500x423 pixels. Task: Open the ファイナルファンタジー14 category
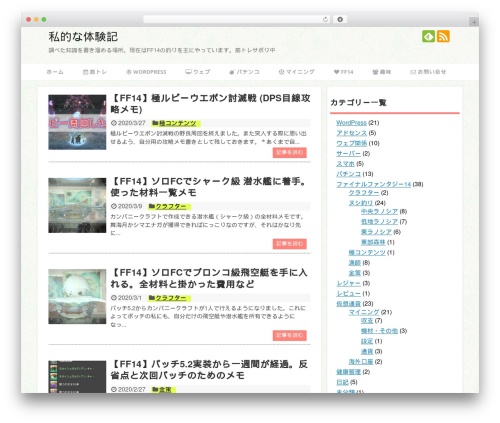click(x=373, y=184)
